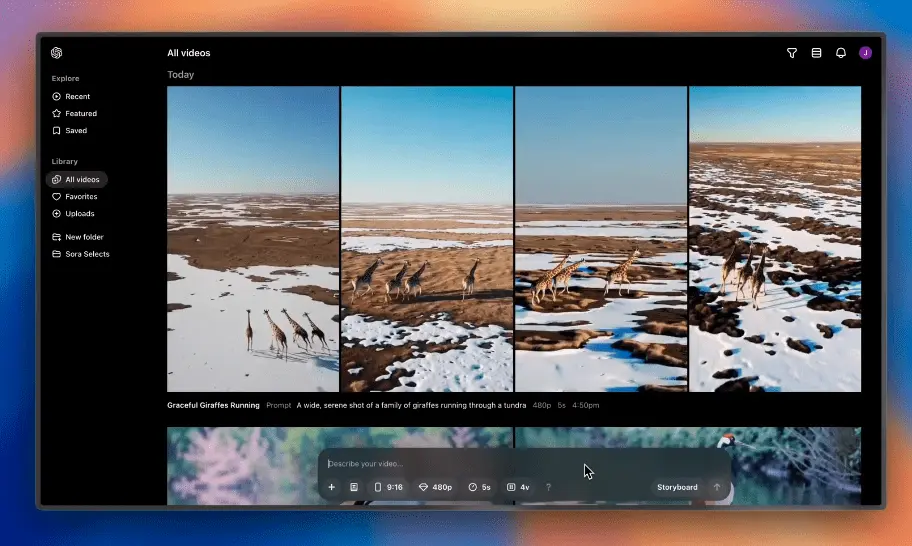912x546 pixels.
Task: Open the 9:16 aspect ratio dropdown
Action: 389,487
